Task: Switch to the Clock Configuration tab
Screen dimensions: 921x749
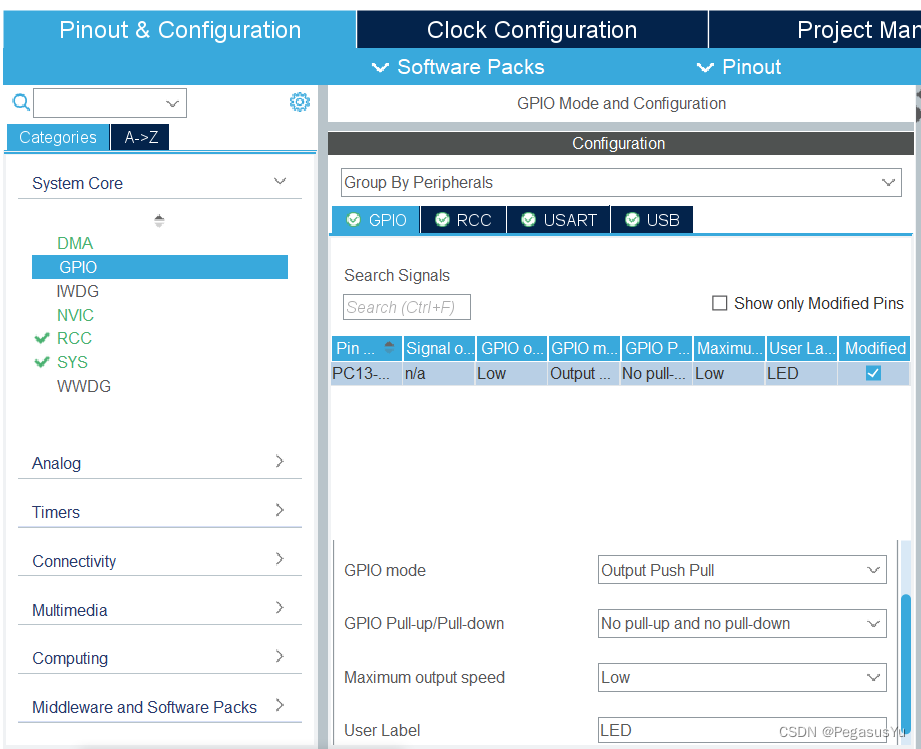Action: click(x=532, y=30)
